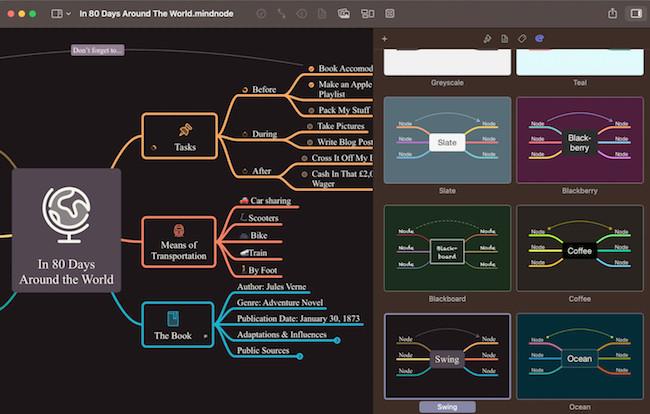The width and height of the screenshot is (650, 414).
Task: Select the "Tasks" node label
Action: point(185,147)
